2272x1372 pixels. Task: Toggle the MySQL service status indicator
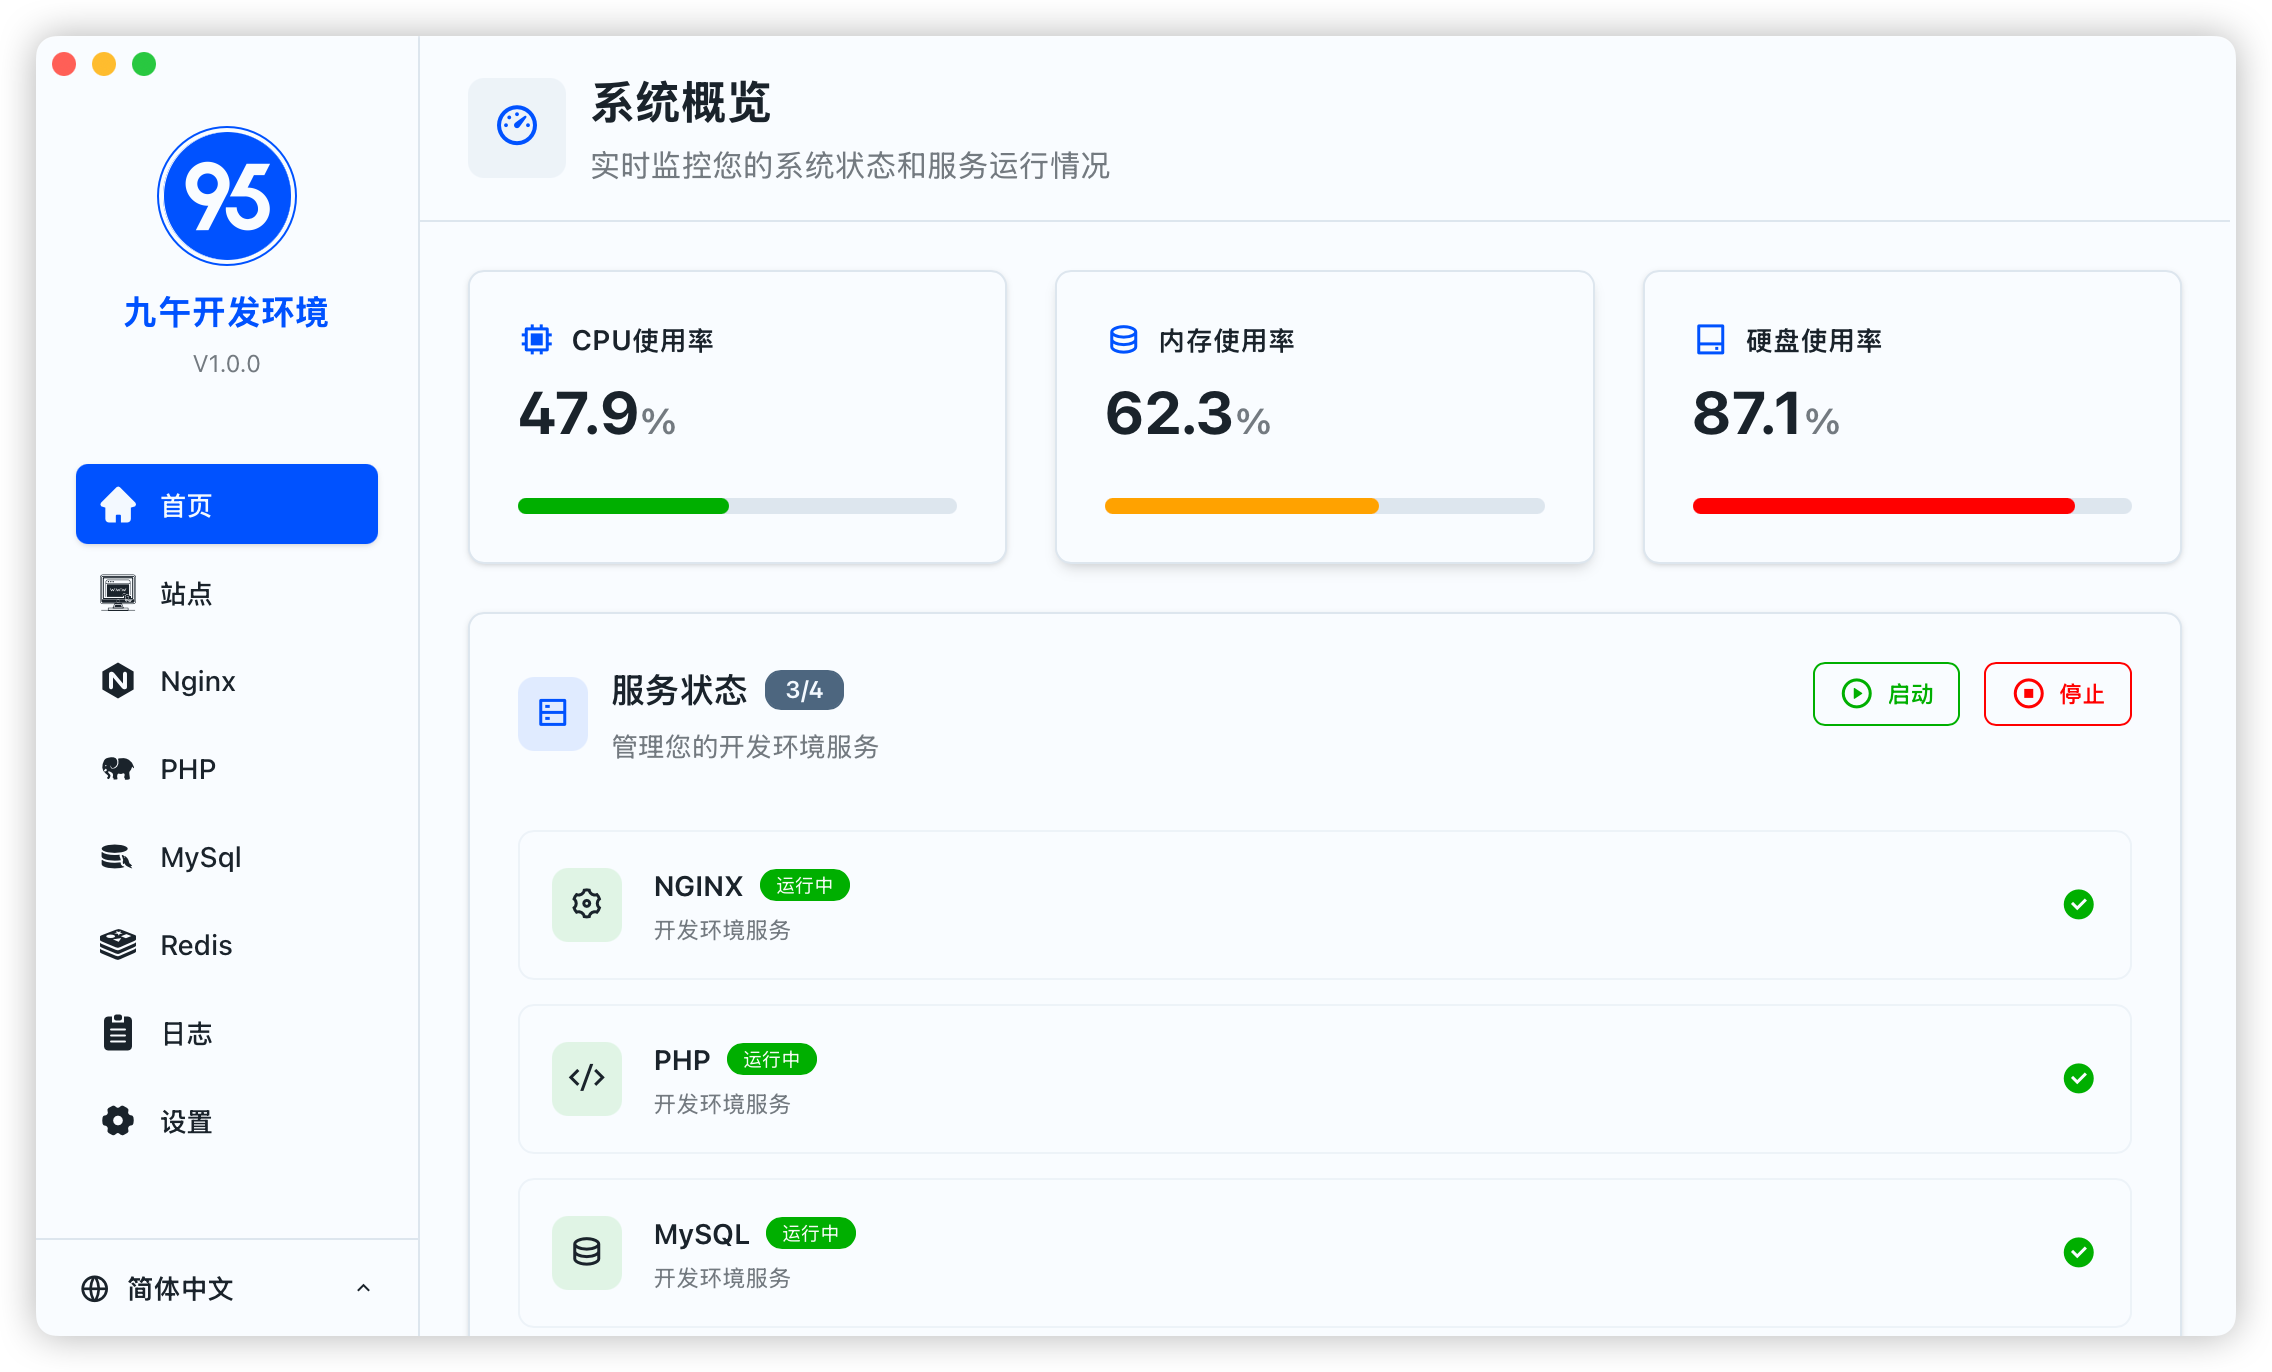point(2079,1253)
